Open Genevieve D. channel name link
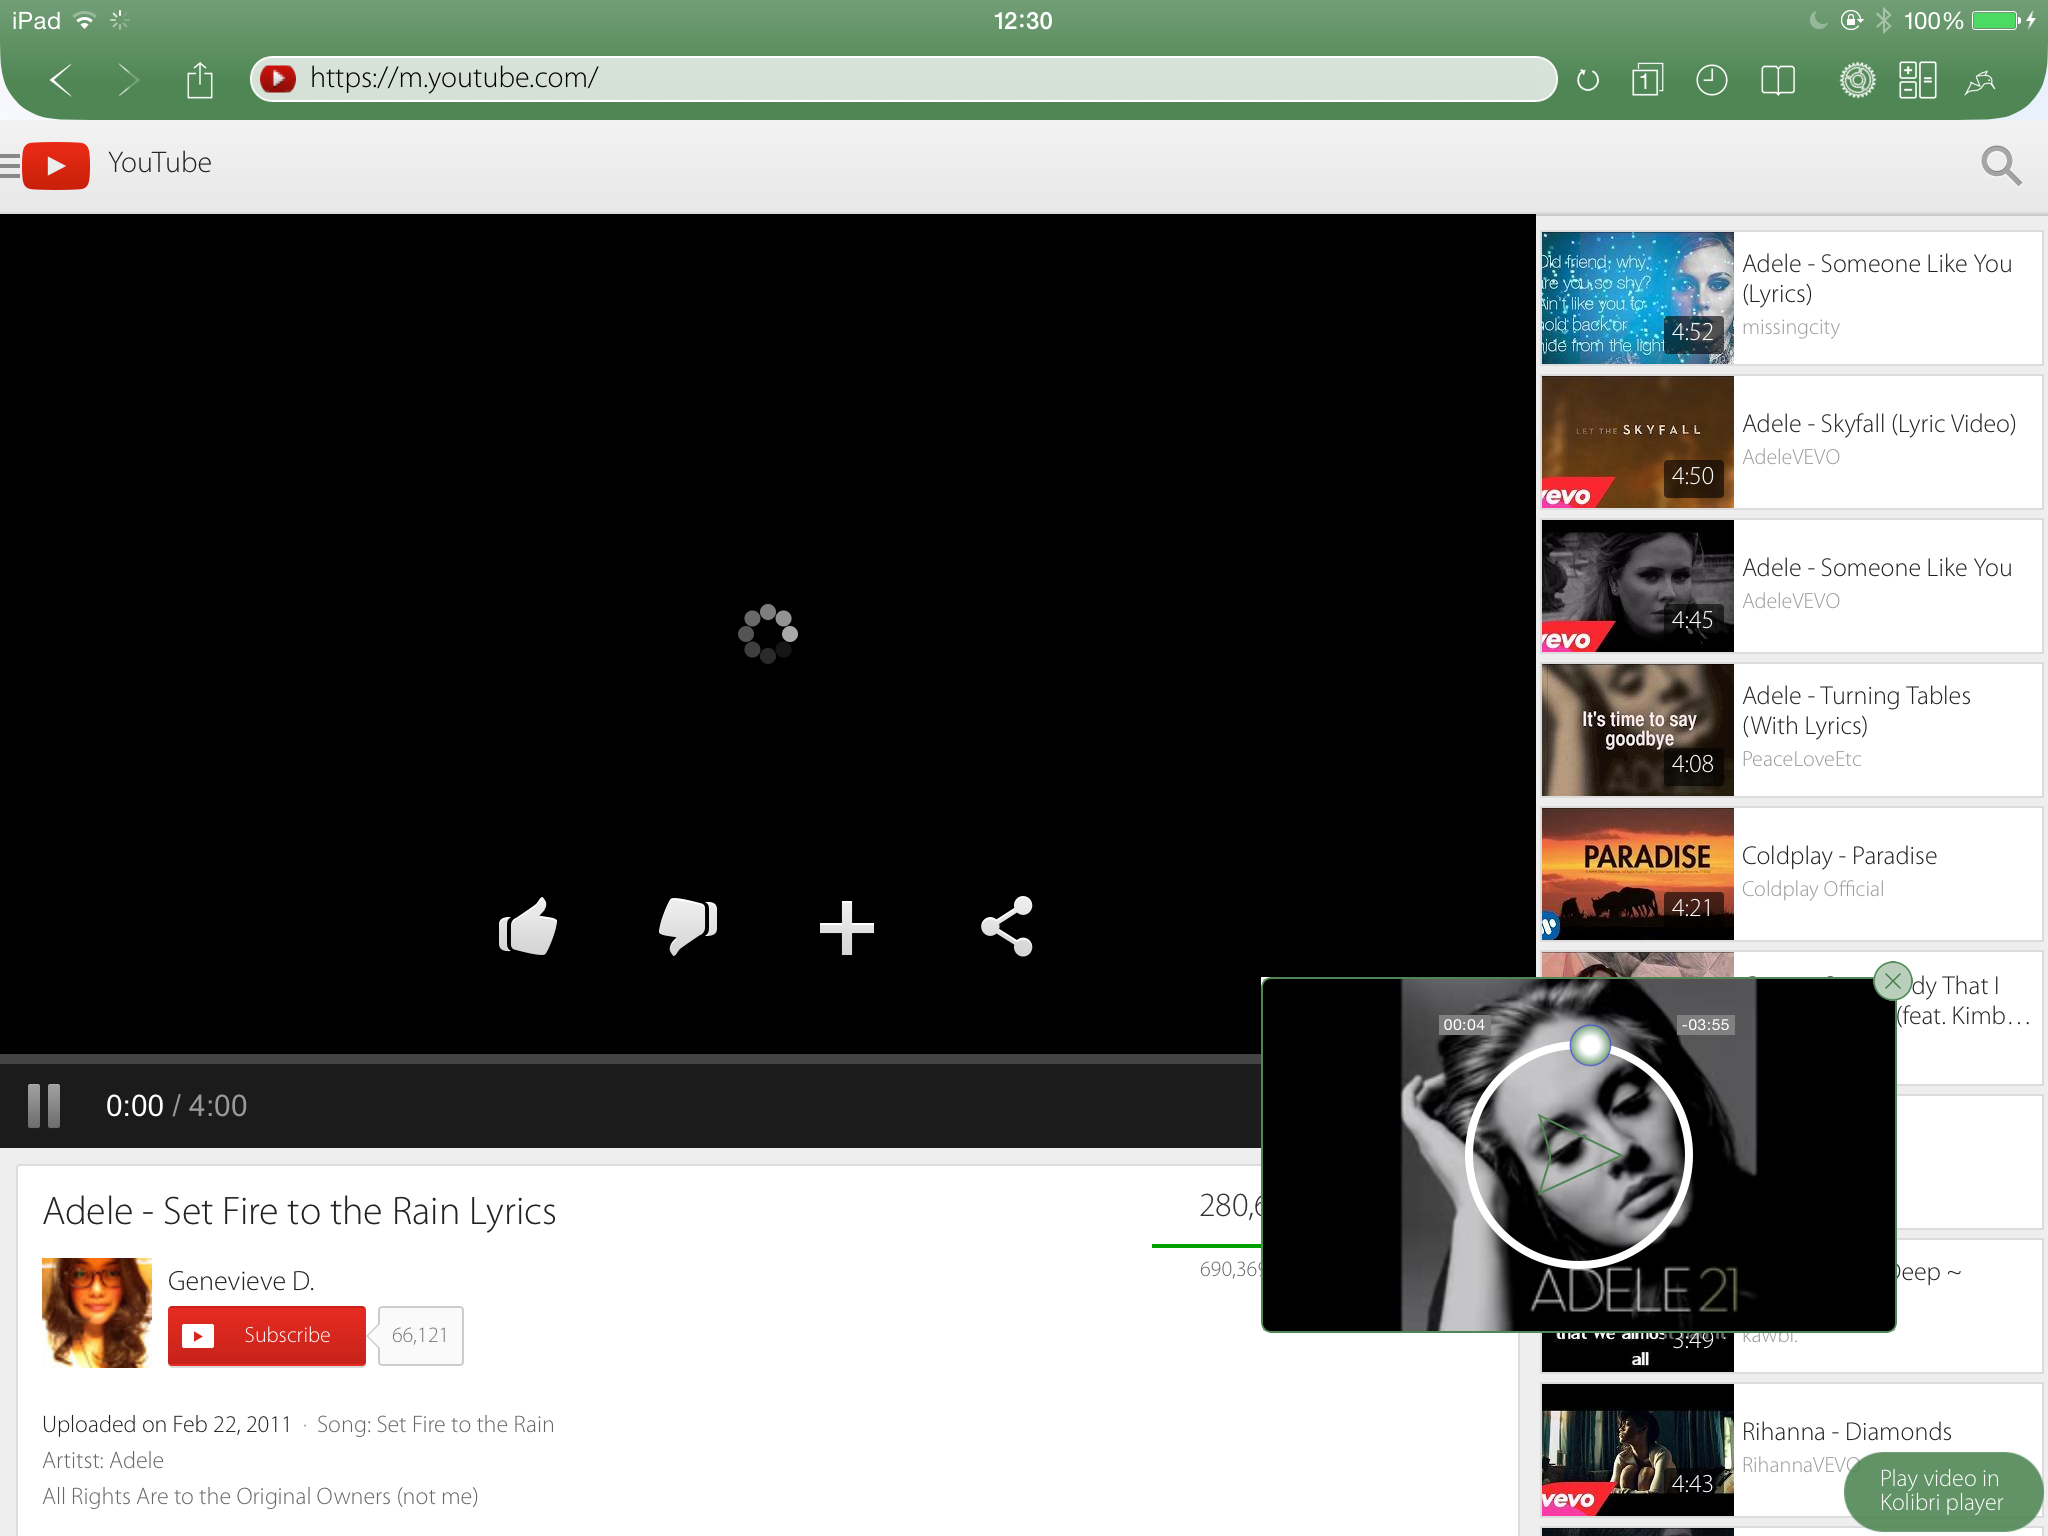The height and width of the screenshot is (1536, 2048). click(x=241, y=1281)
